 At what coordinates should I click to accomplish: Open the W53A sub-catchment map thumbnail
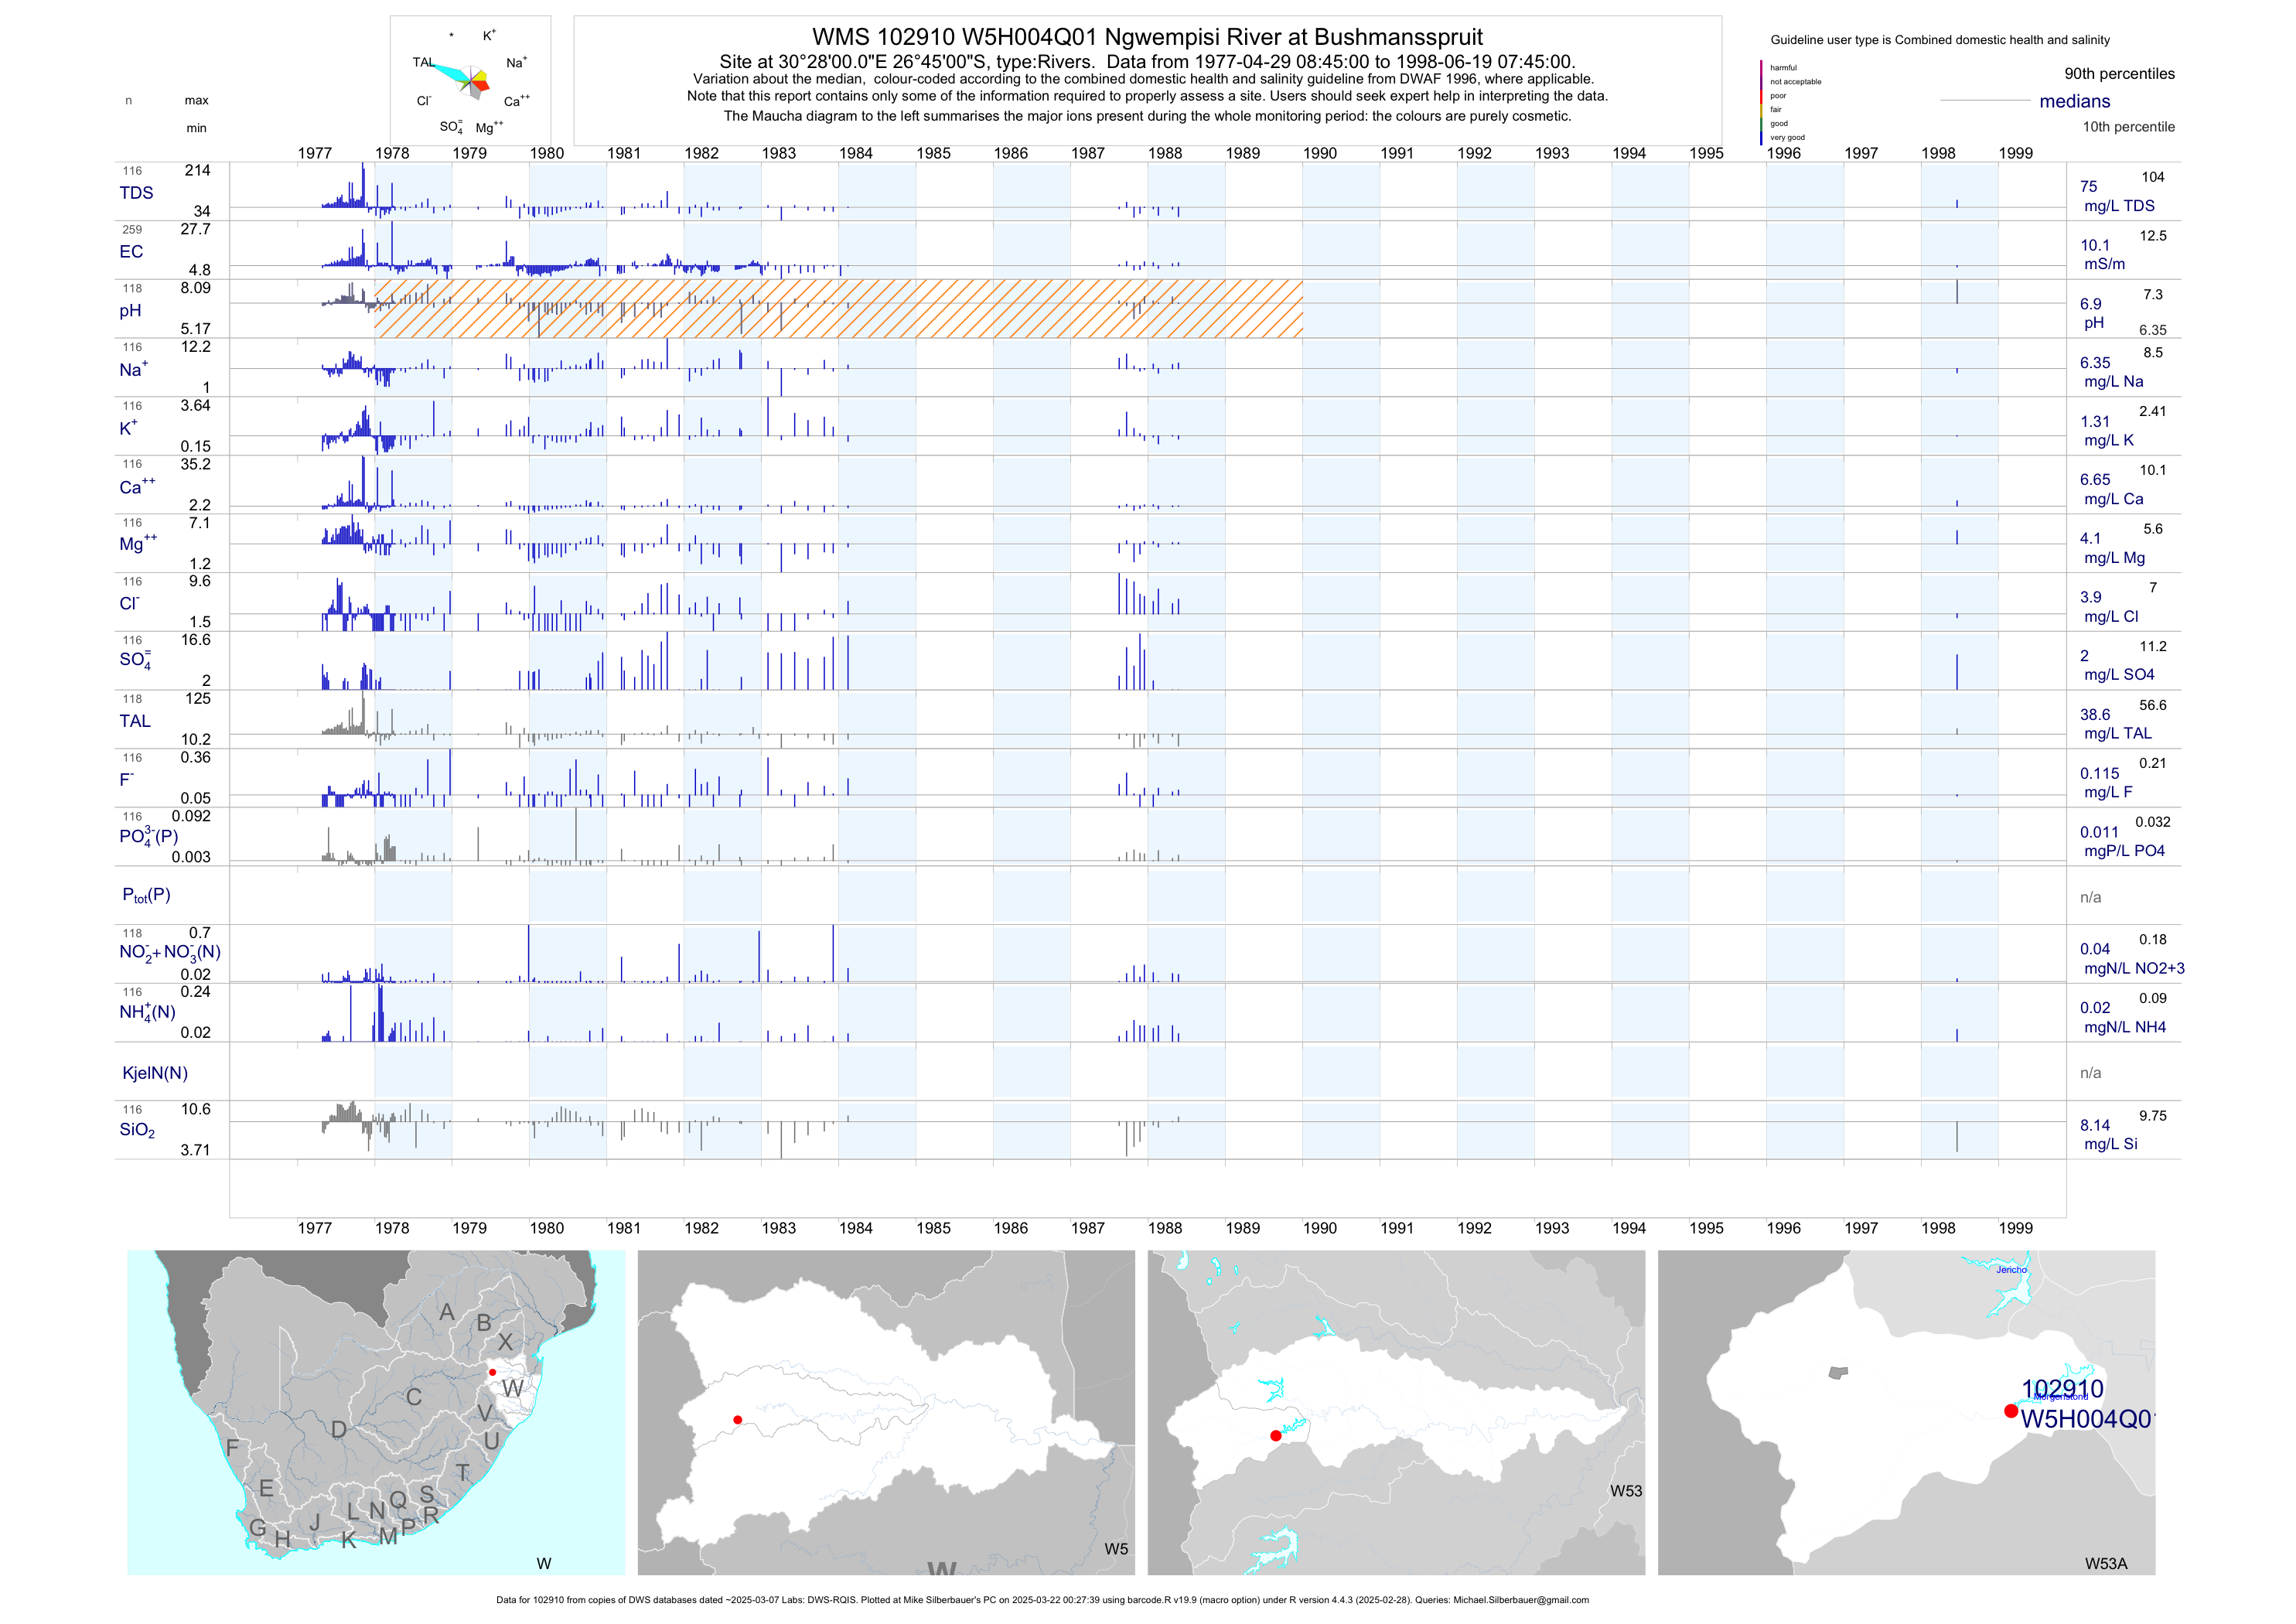pos(1905,1412)
